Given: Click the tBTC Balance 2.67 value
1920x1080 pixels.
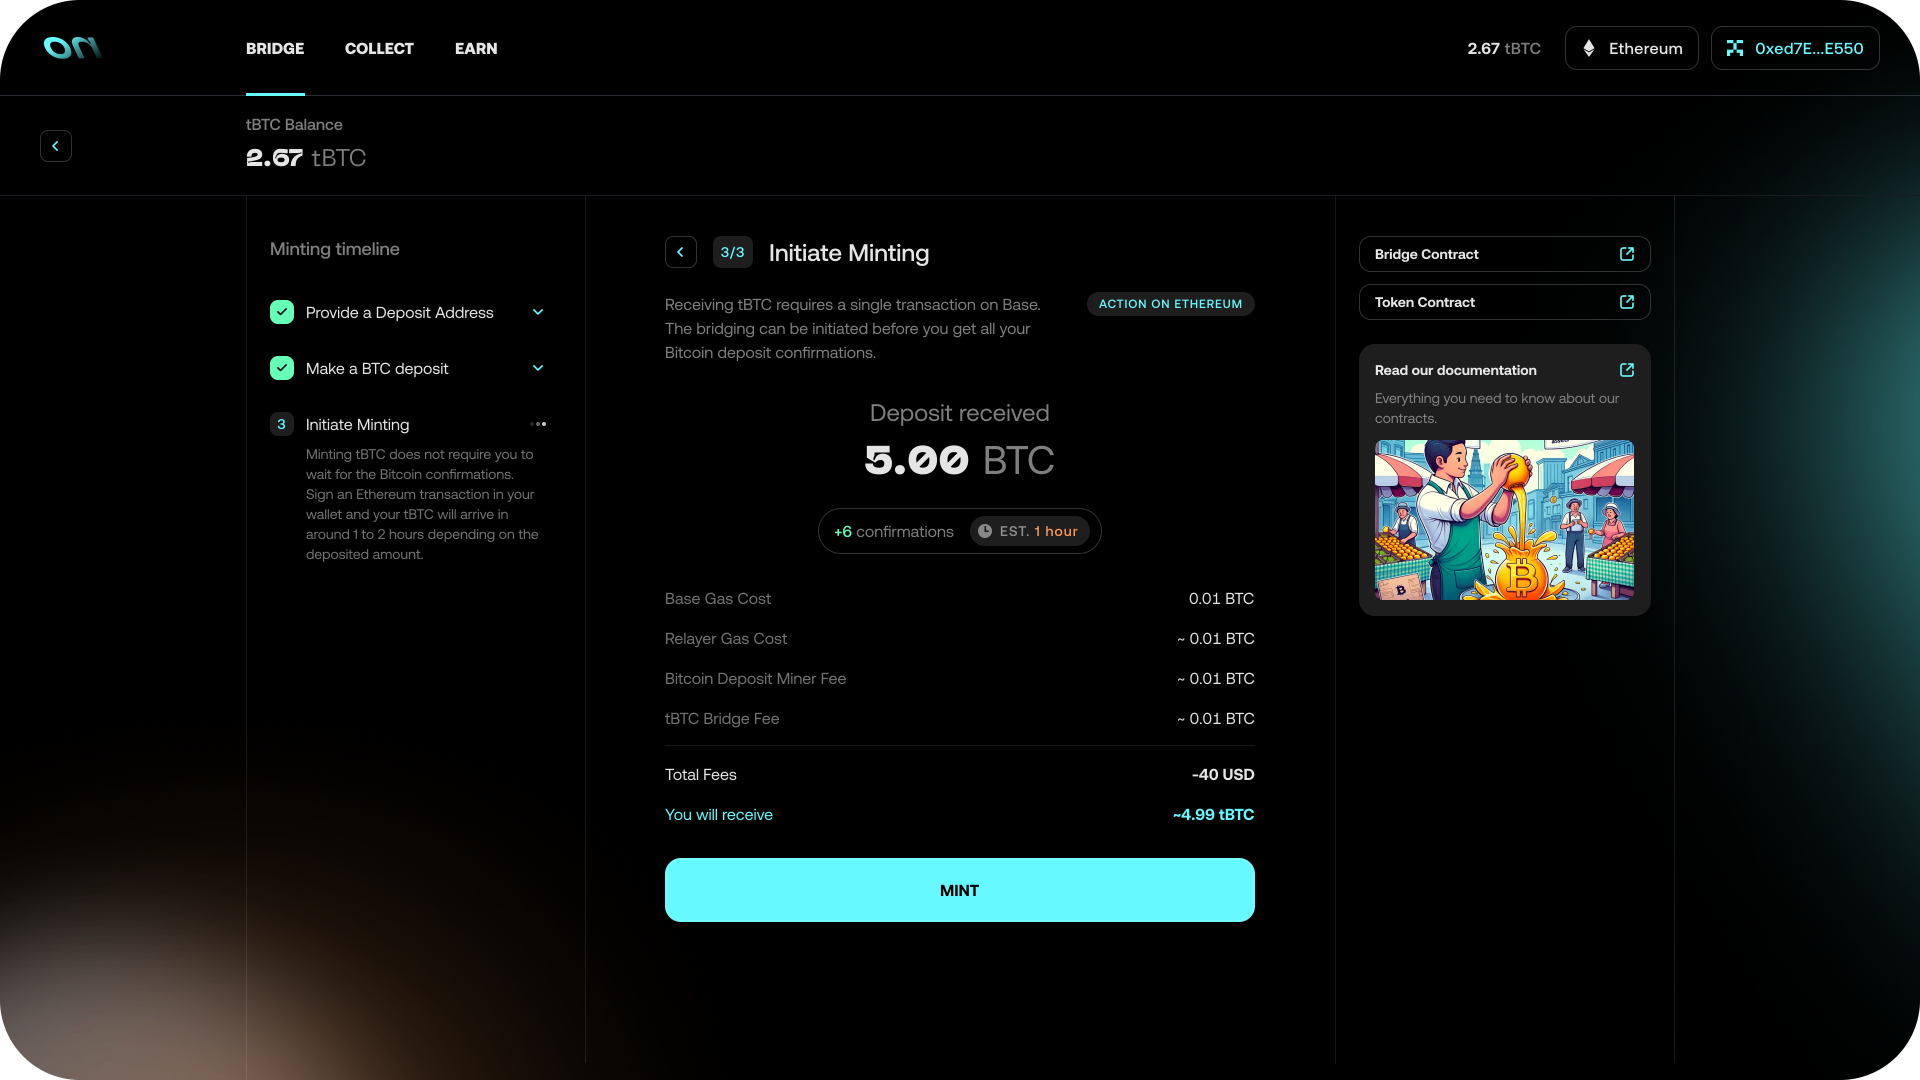Looking at the screenshot, I should pyautogui.click(x=306, y=158).
